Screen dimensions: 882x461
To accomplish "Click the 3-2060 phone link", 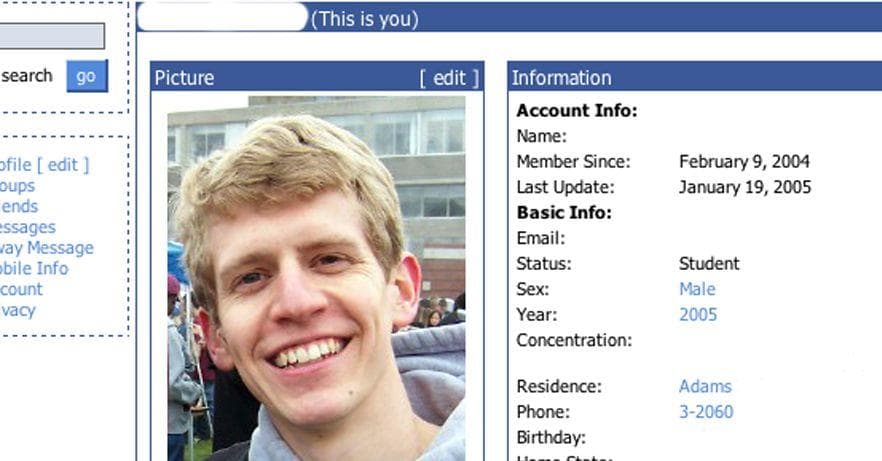I will (706, 412).
